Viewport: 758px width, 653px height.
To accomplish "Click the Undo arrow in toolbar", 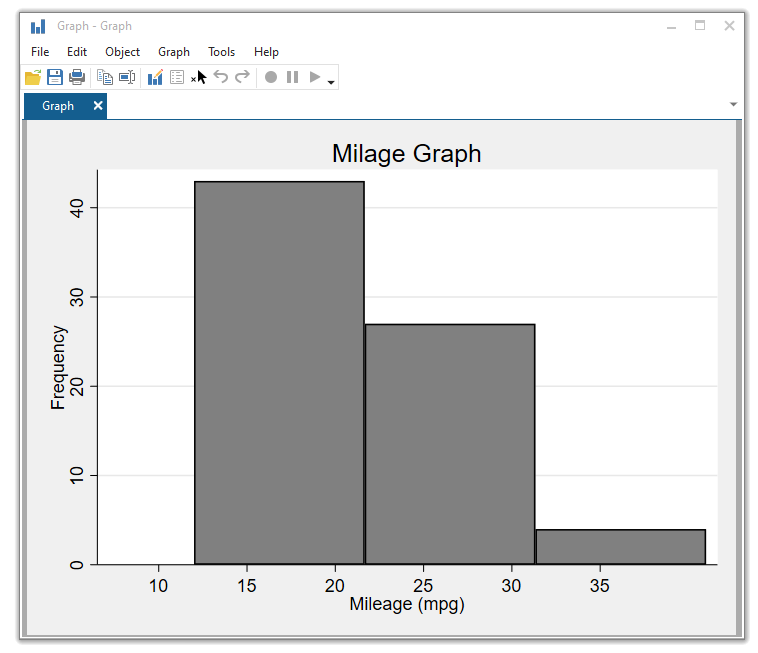I will [x=221, y=77].
